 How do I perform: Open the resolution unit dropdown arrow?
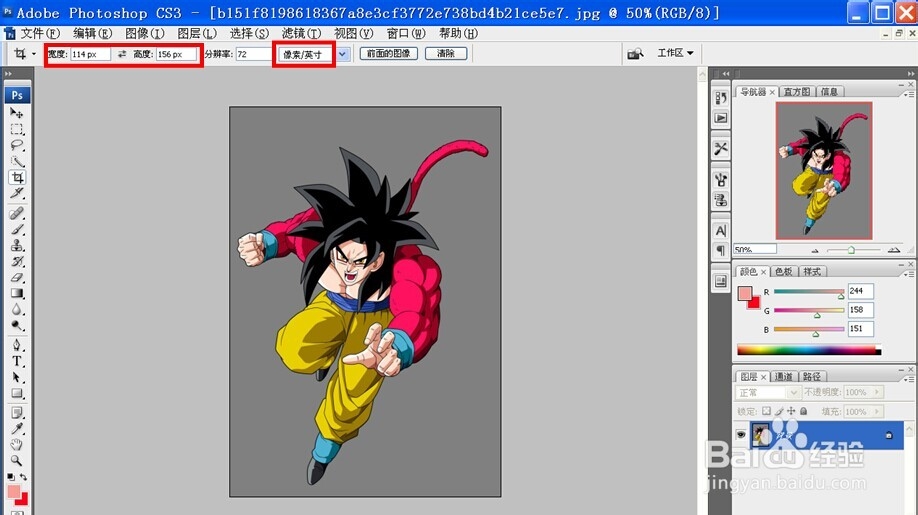[x=342, y=54]
